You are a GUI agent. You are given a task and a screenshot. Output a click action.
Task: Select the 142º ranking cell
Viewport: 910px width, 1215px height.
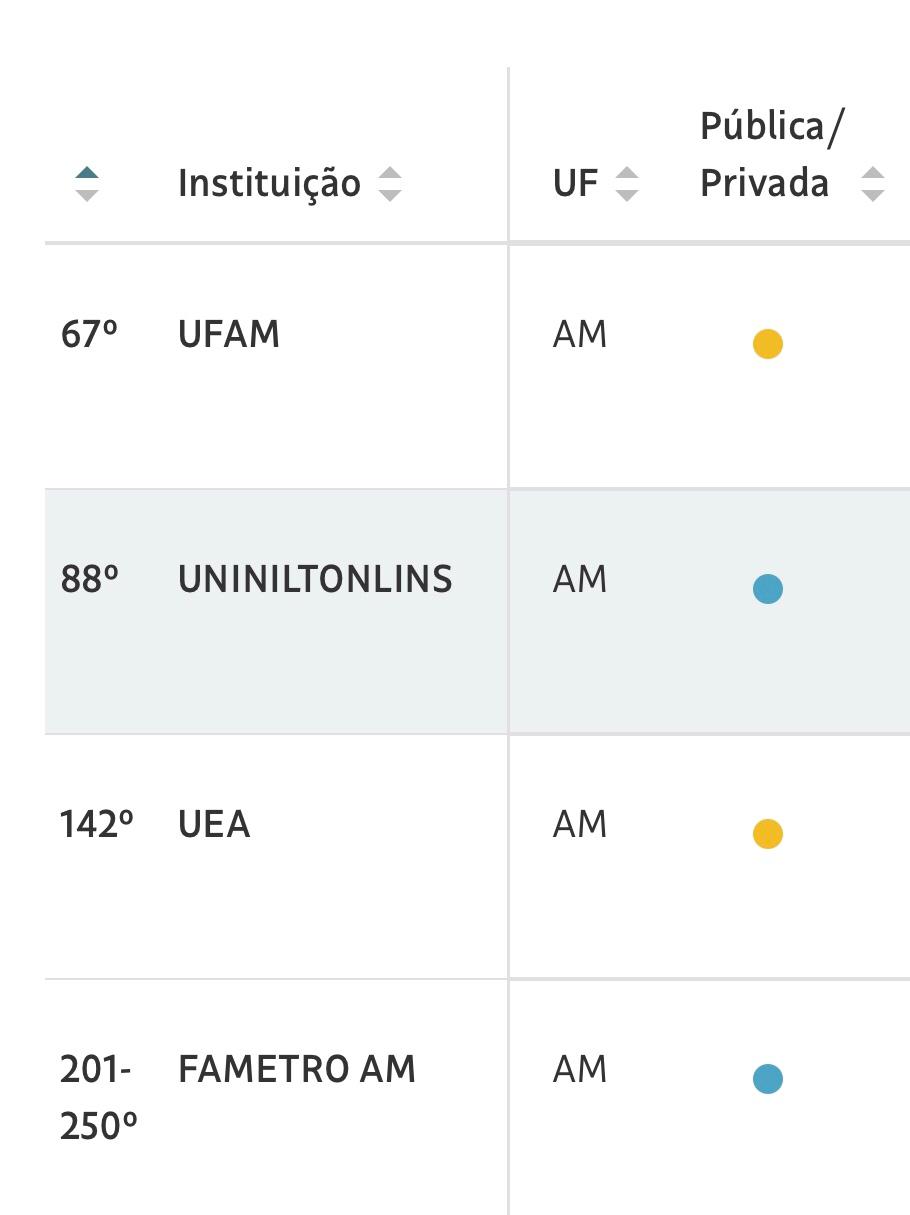[96, 825]
